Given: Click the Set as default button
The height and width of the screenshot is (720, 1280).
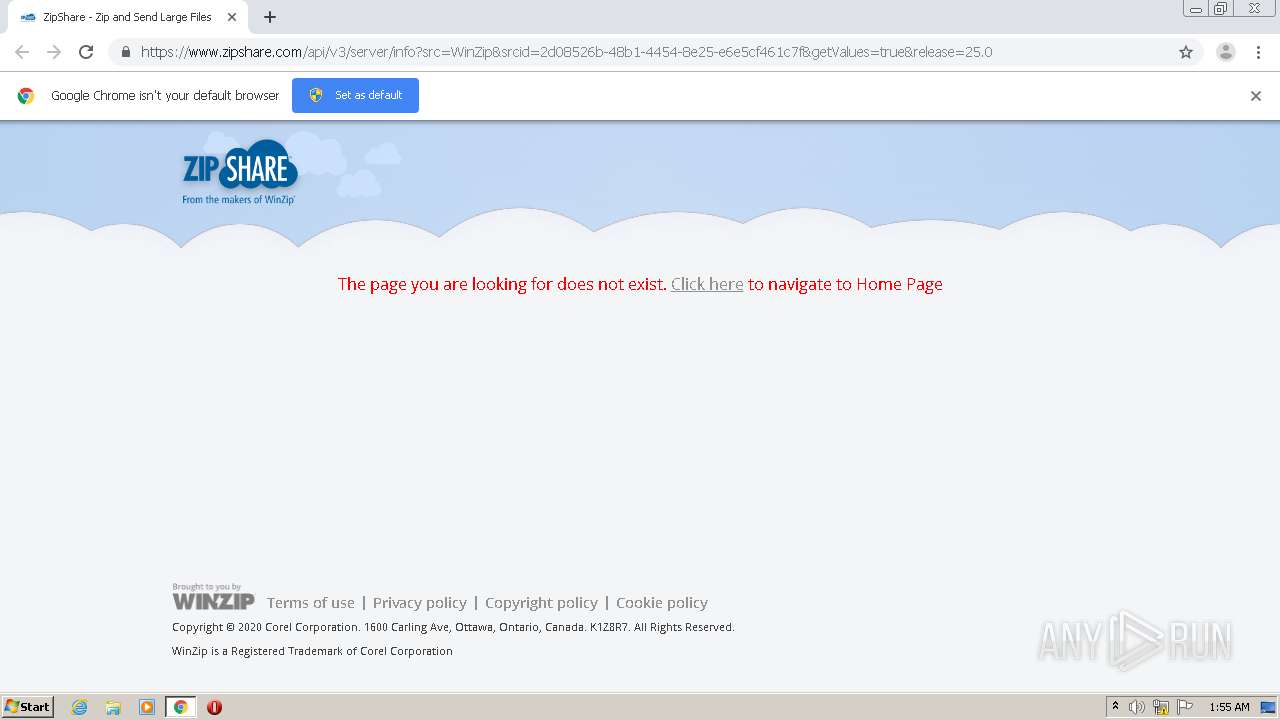Looking at the screenshot, I should (355, 95).
